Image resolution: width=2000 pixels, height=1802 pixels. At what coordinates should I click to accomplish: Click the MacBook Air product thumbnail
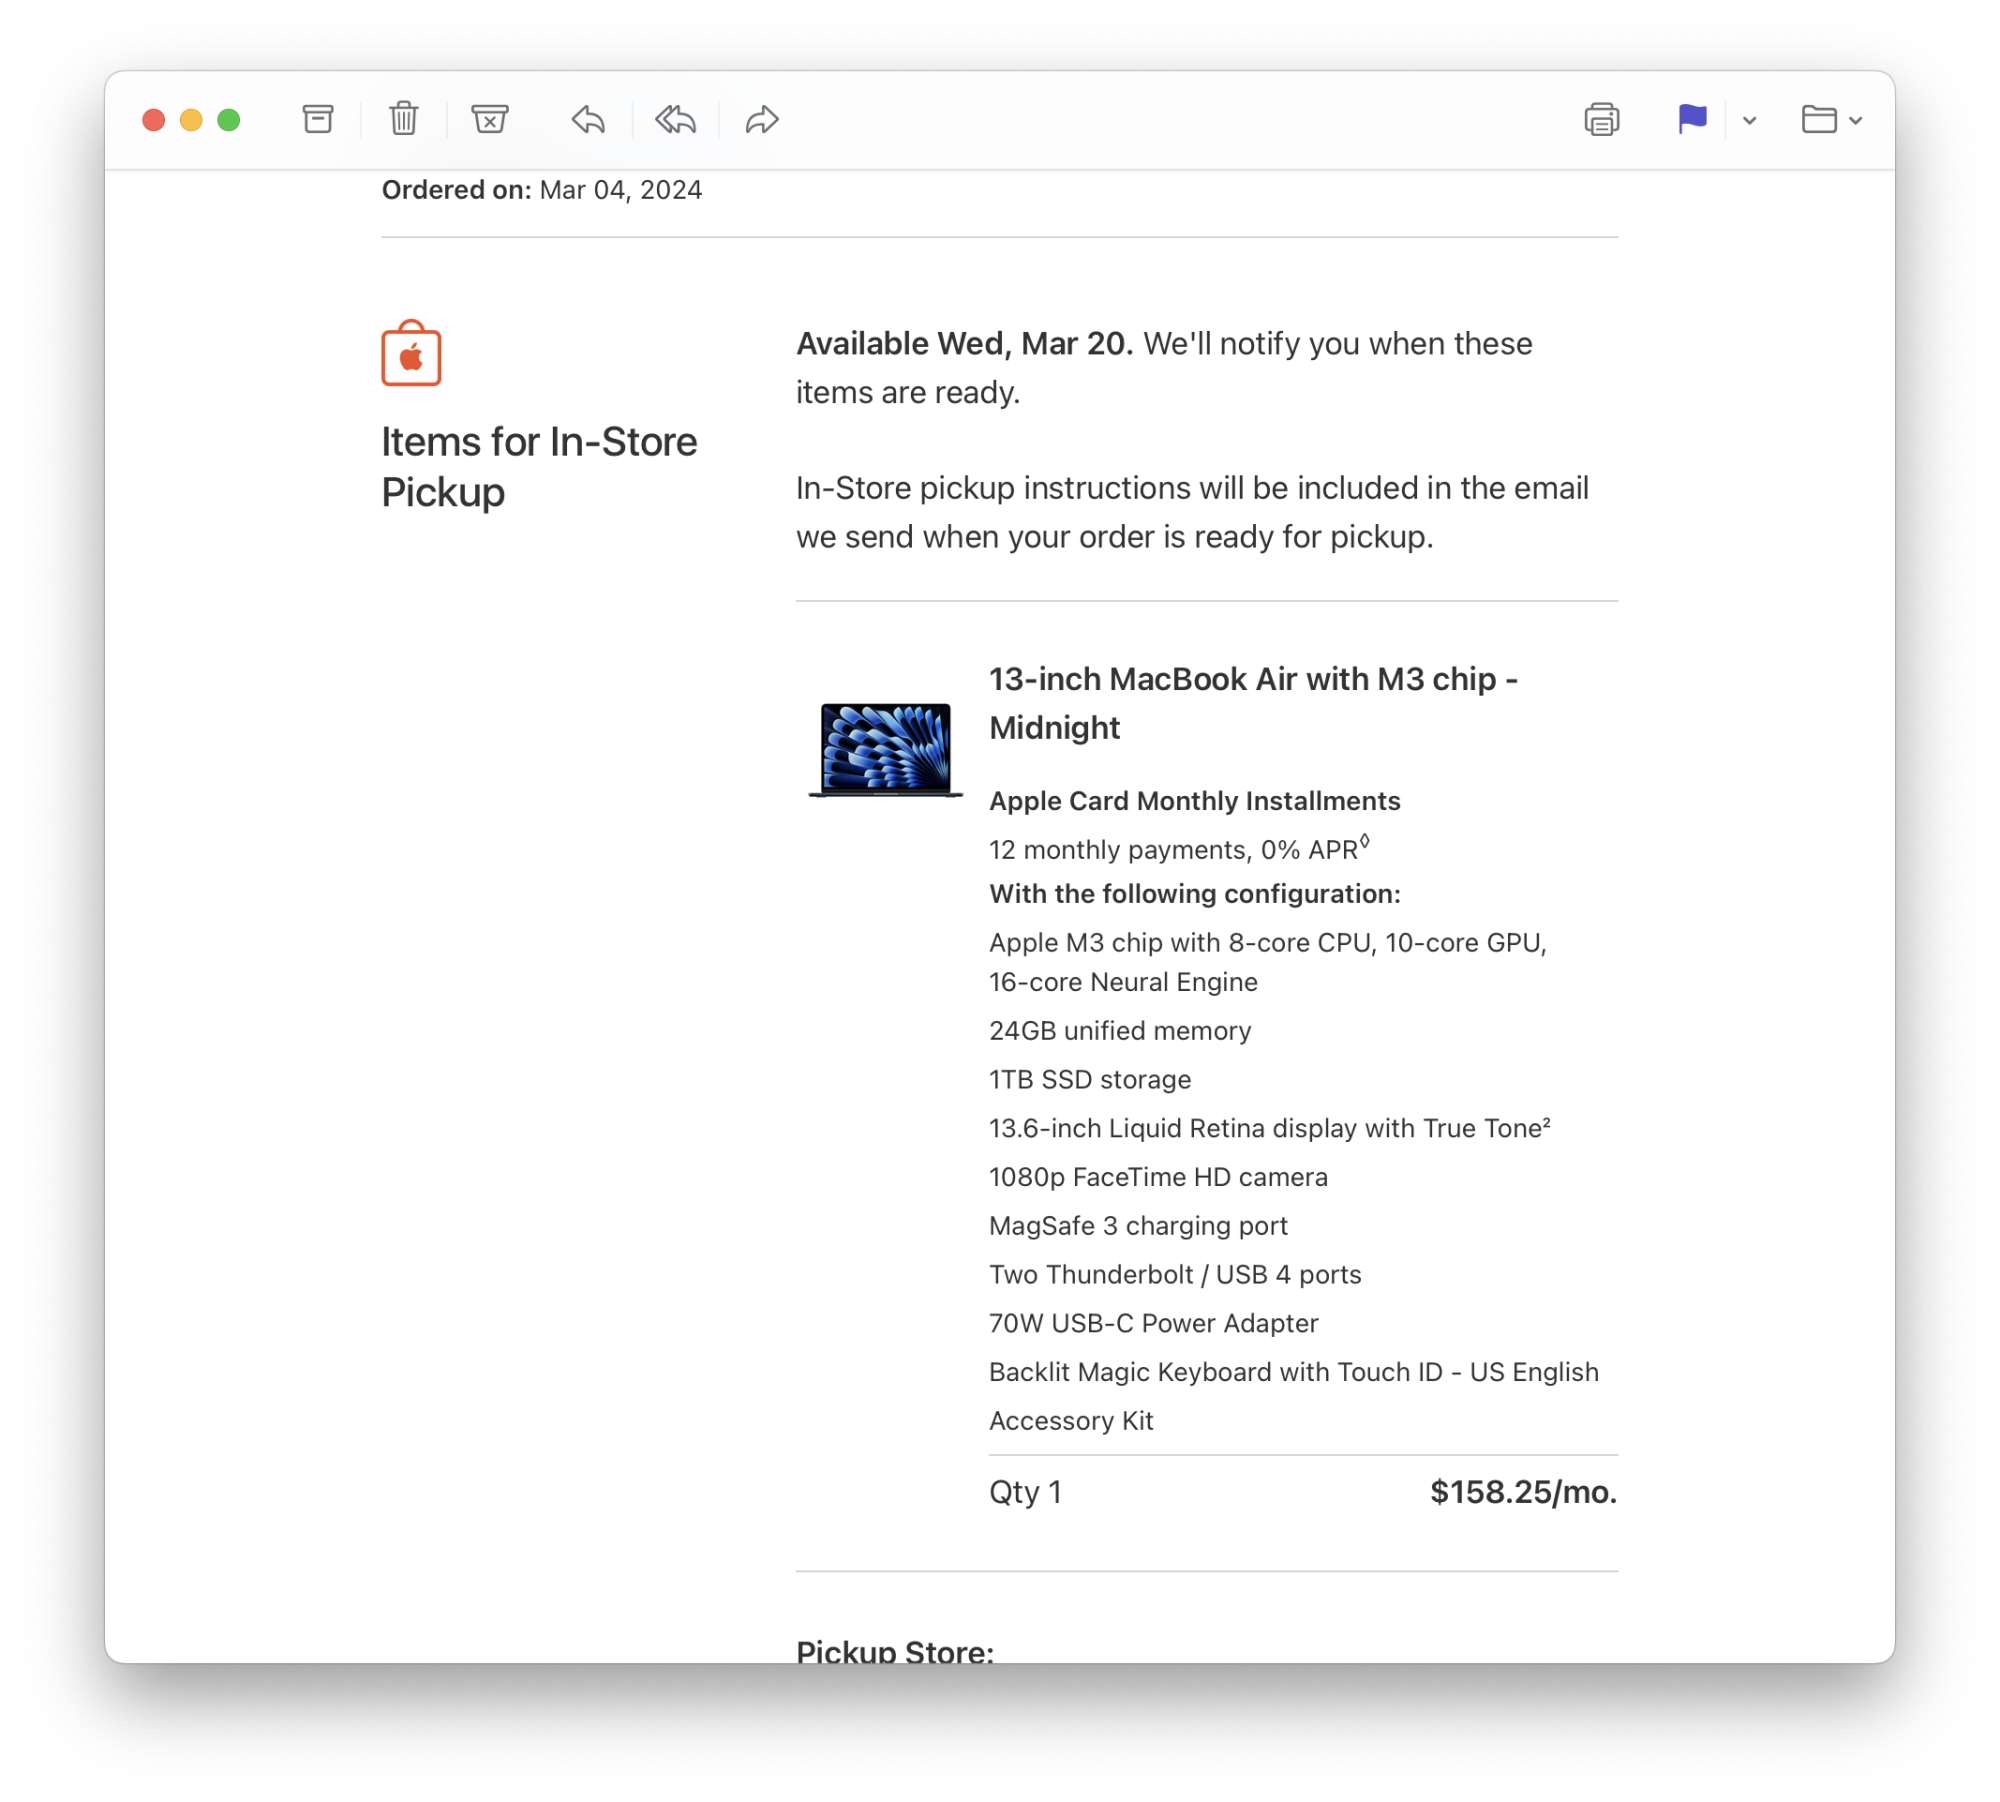pos(886,750)
